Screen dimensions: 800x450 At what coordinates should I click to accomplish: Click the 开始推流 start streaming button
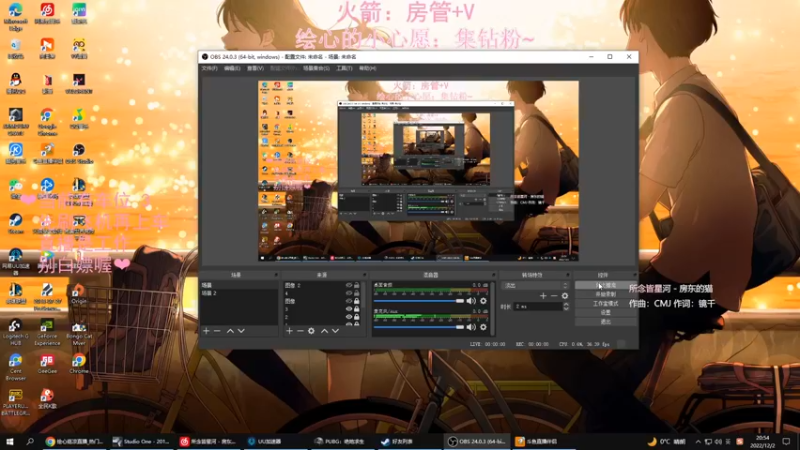pyautogui.click(x=606, y=285)
